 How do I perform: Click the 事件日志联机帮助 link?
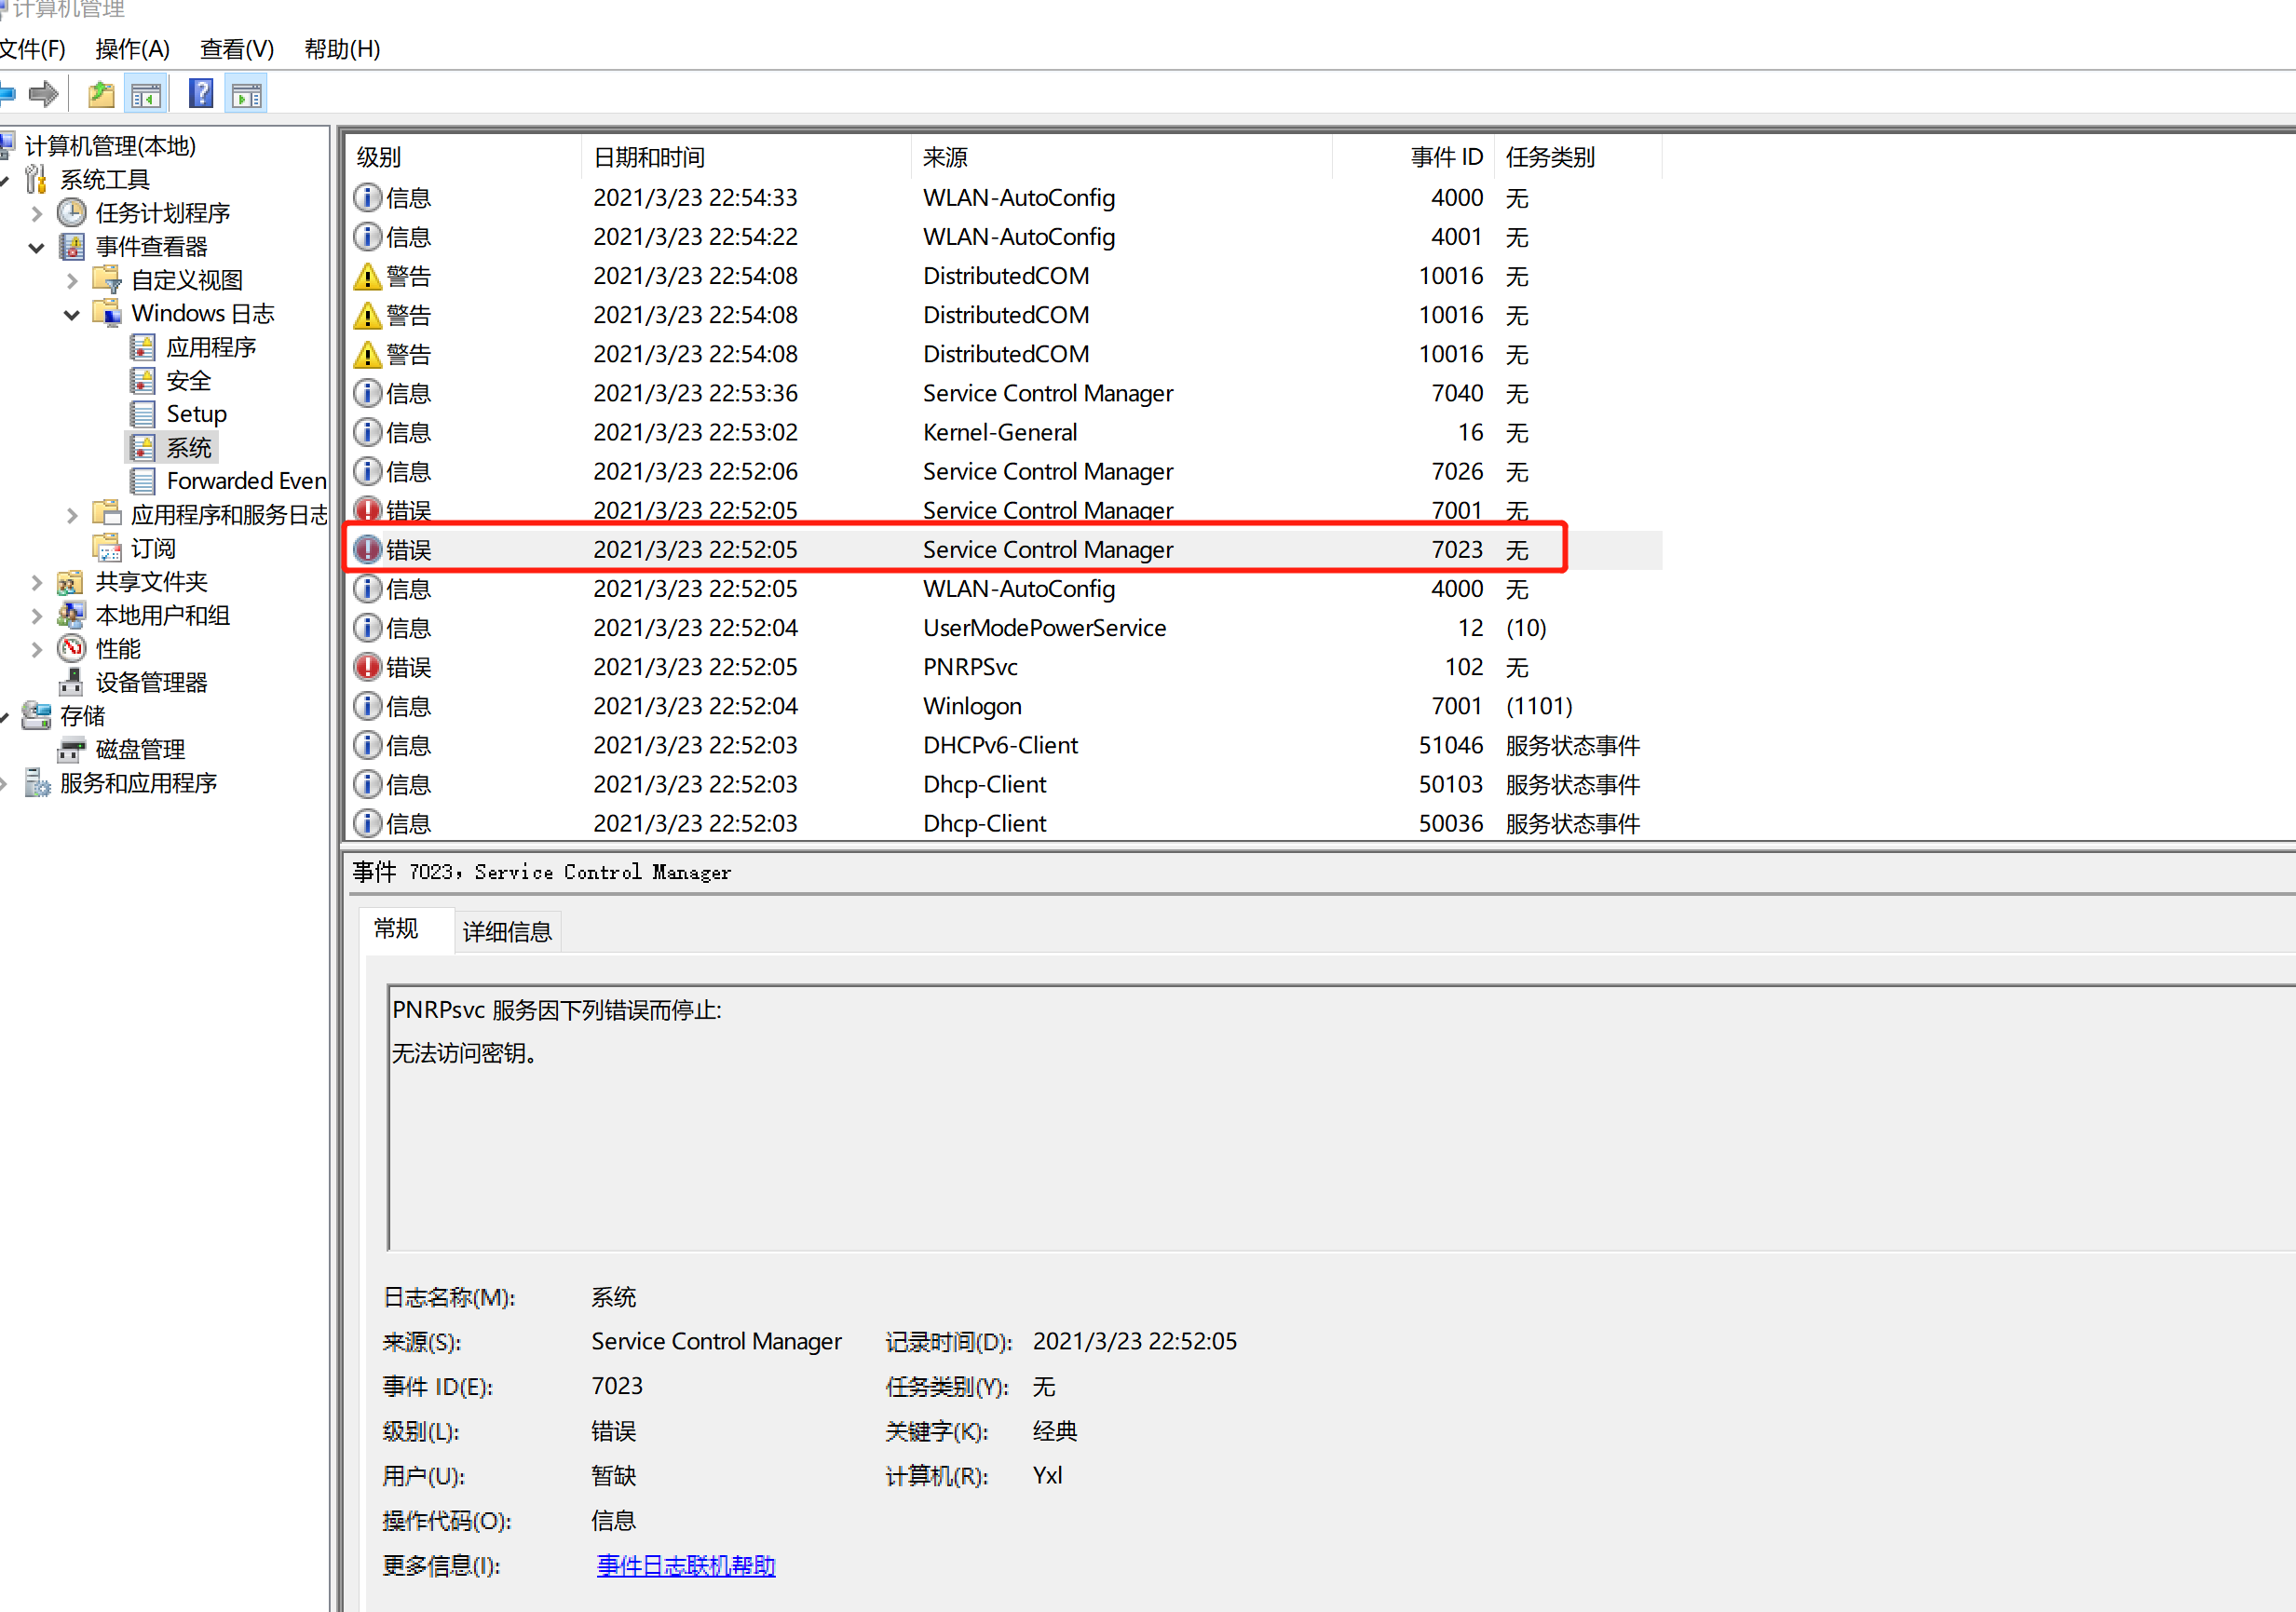tap(686, 1565)
